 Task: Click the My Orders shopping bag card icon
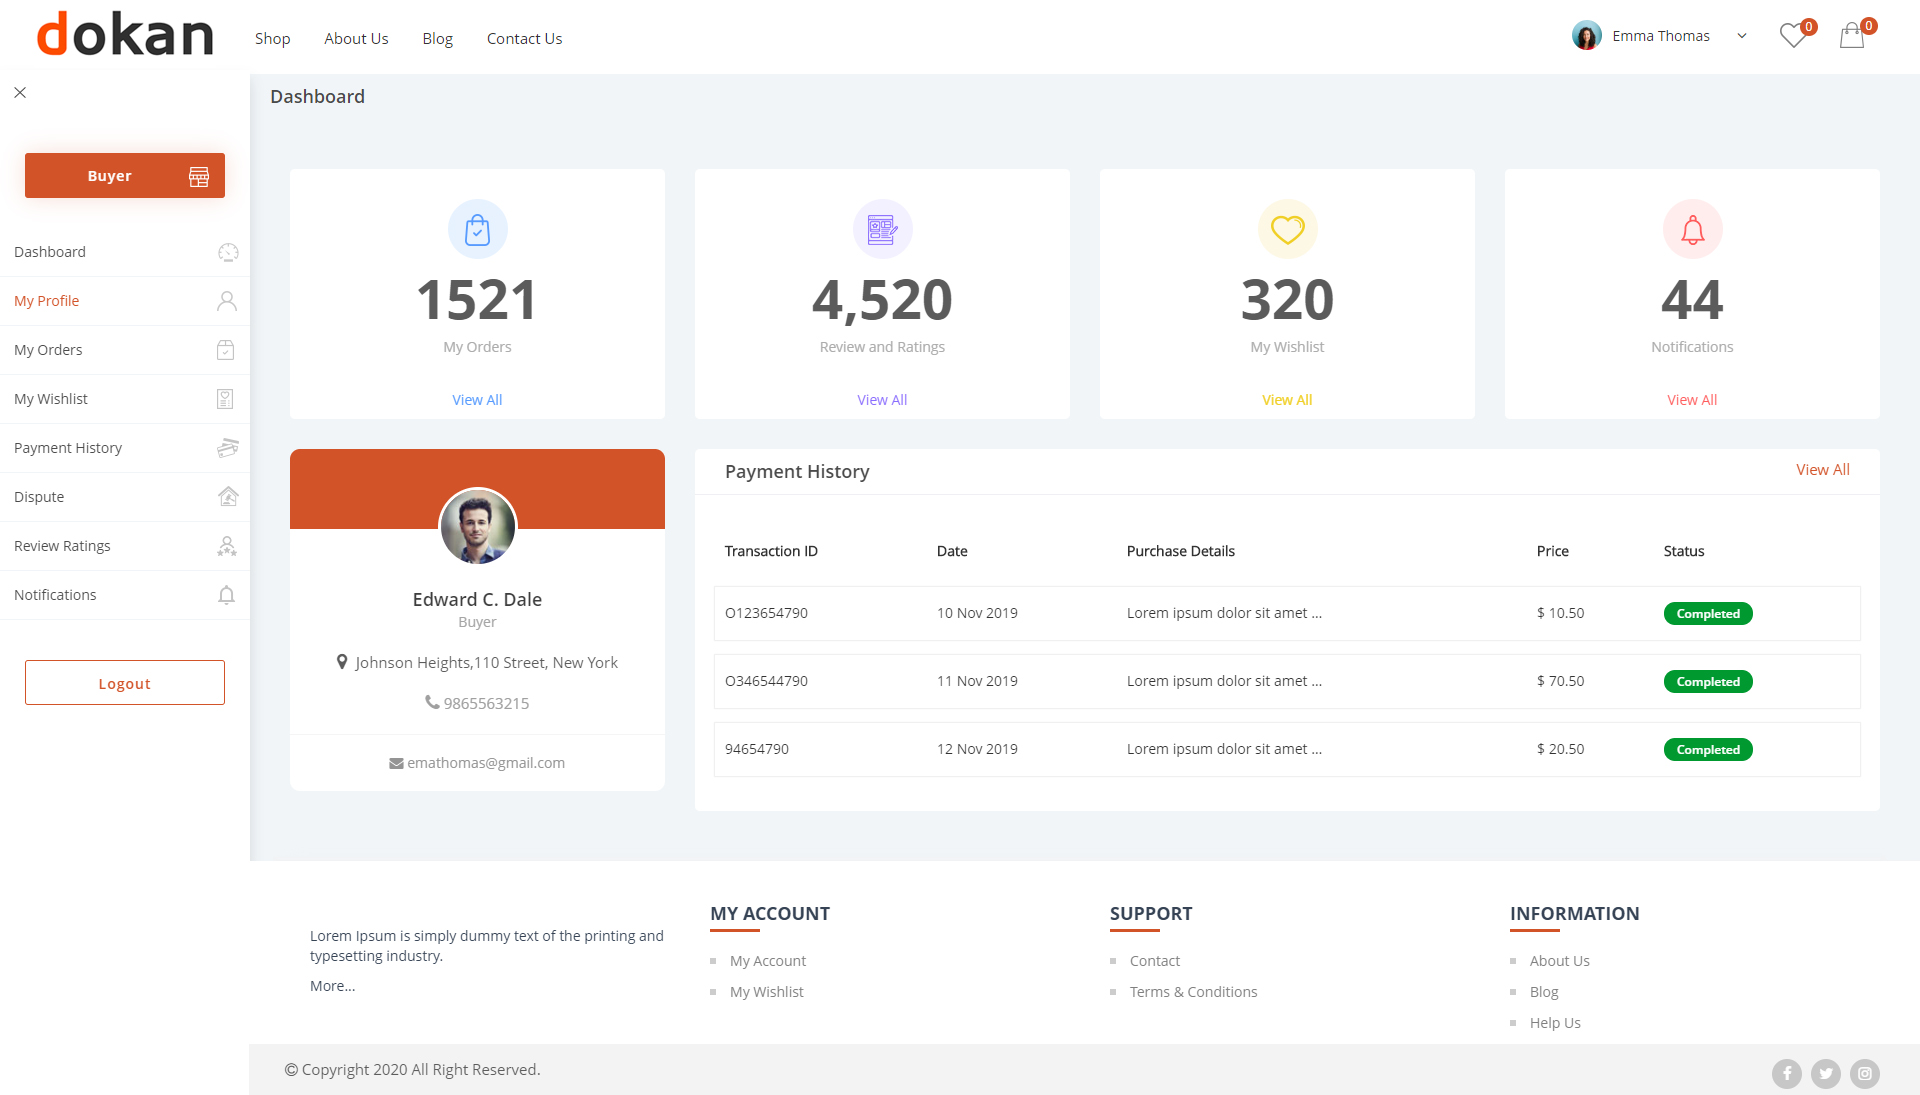(x=477, y=230)
